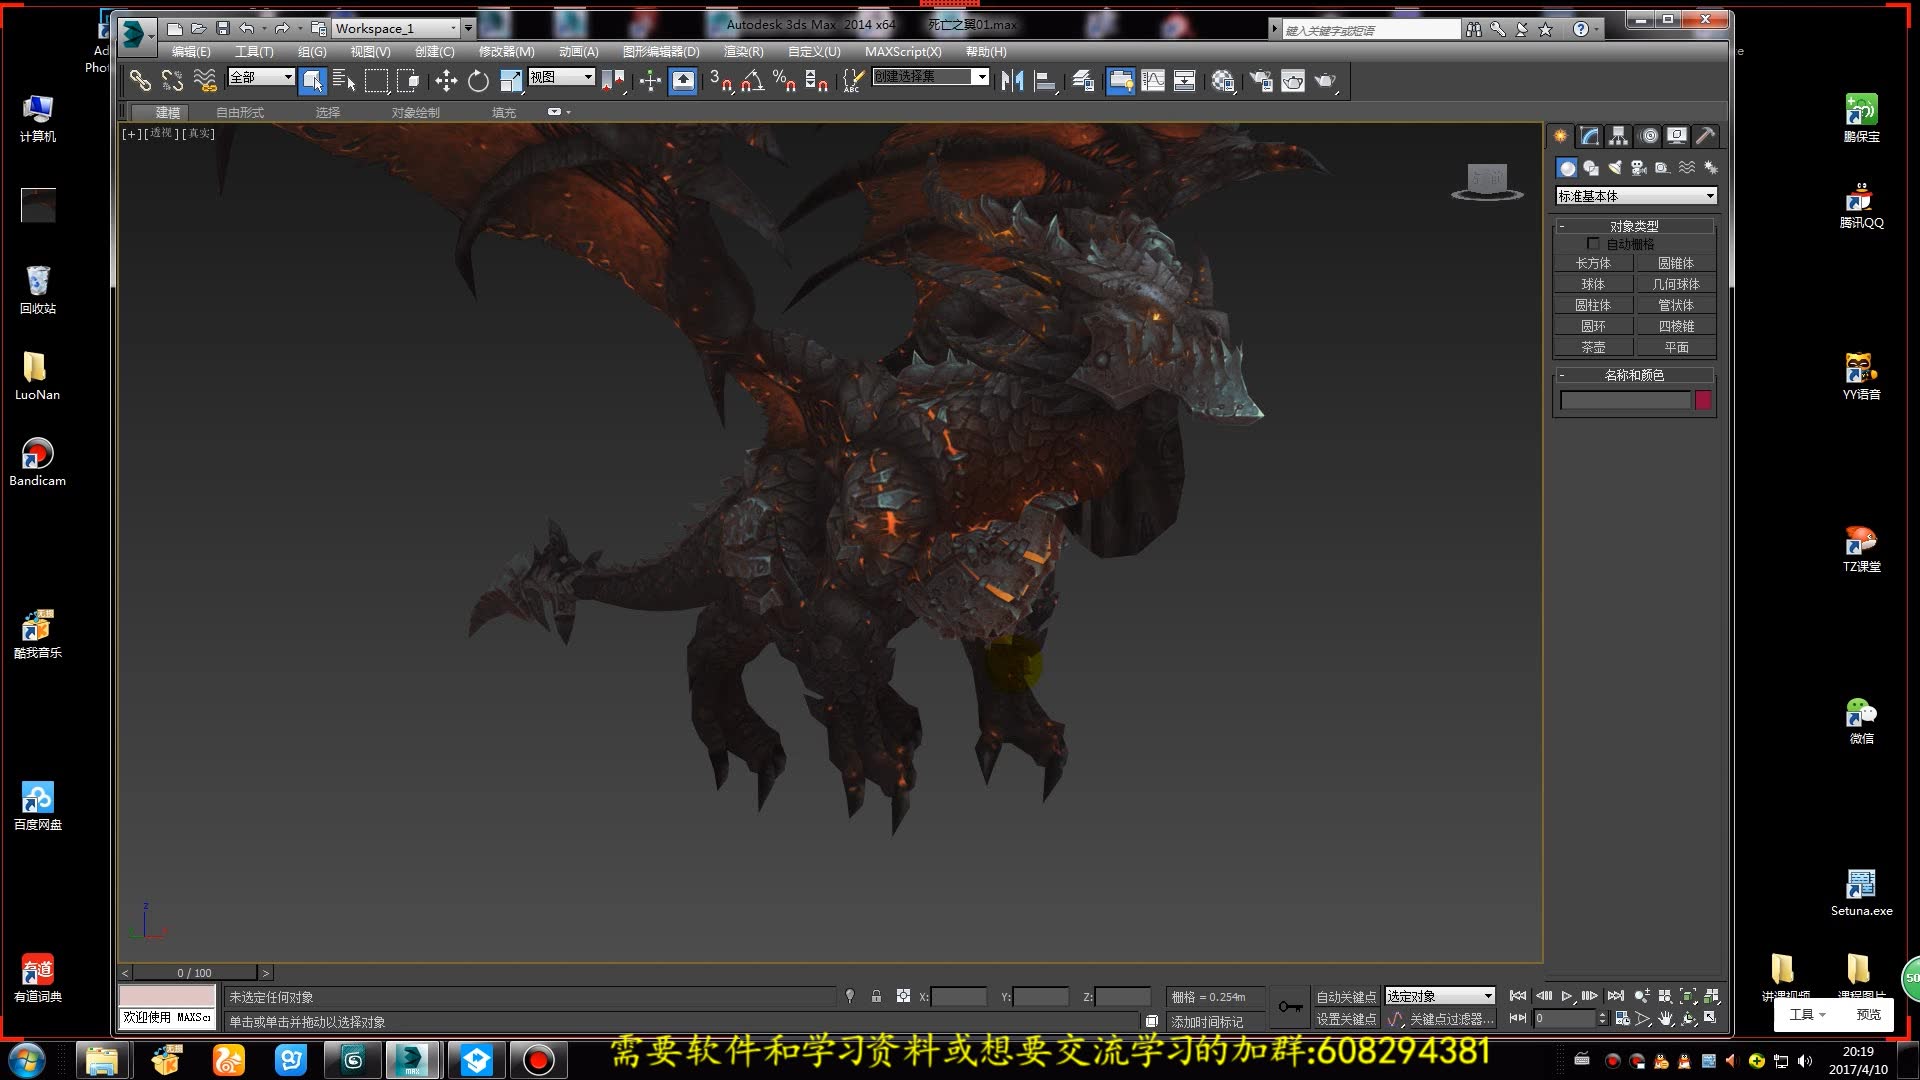Toggle the Set Key mode key icon
The height and width of the screenshot is (1080, 1920).
click(1290, 1007)
